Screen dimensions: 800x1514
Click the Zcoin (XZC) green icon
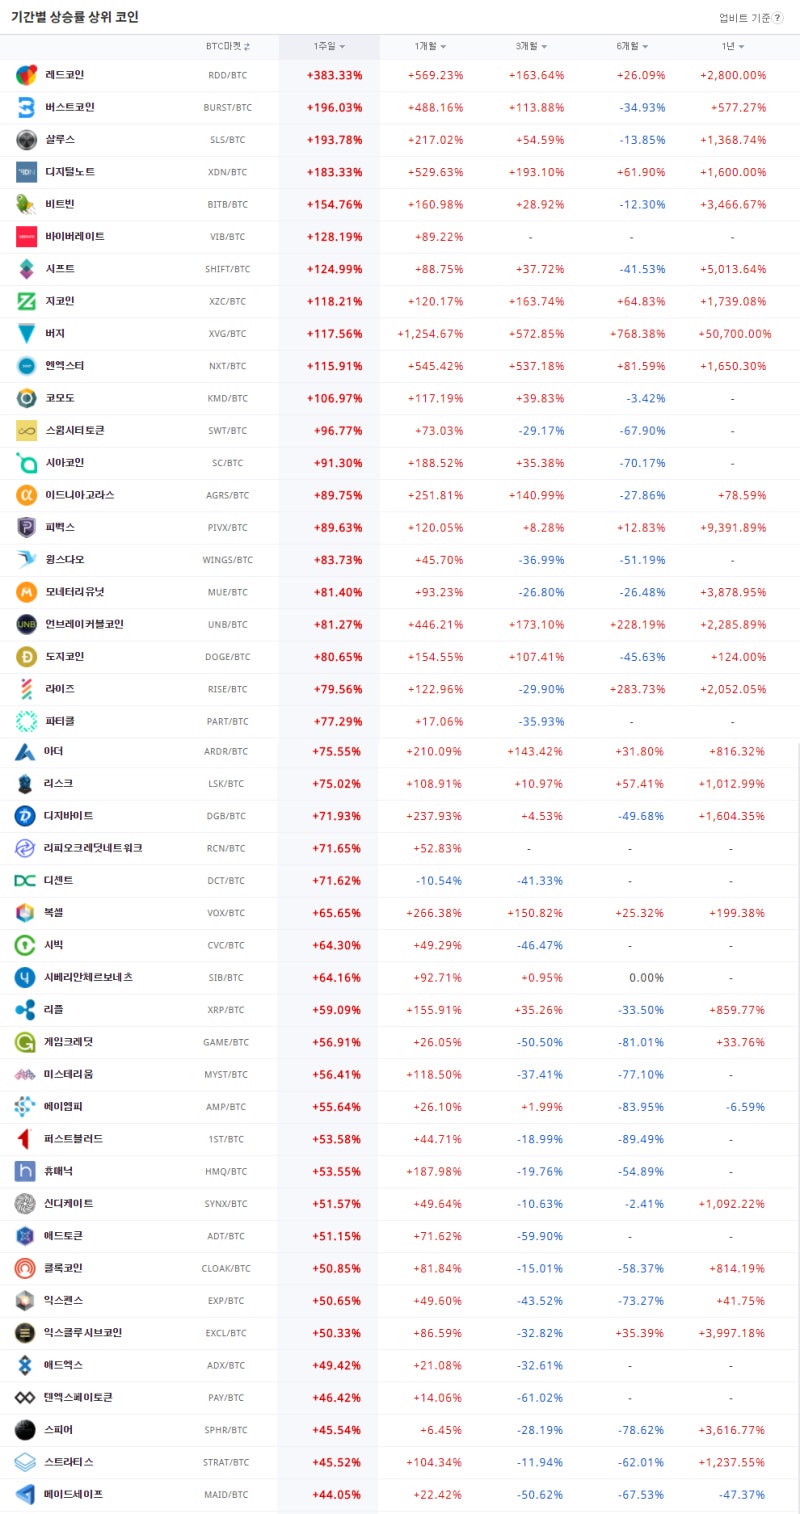point(27,301)
